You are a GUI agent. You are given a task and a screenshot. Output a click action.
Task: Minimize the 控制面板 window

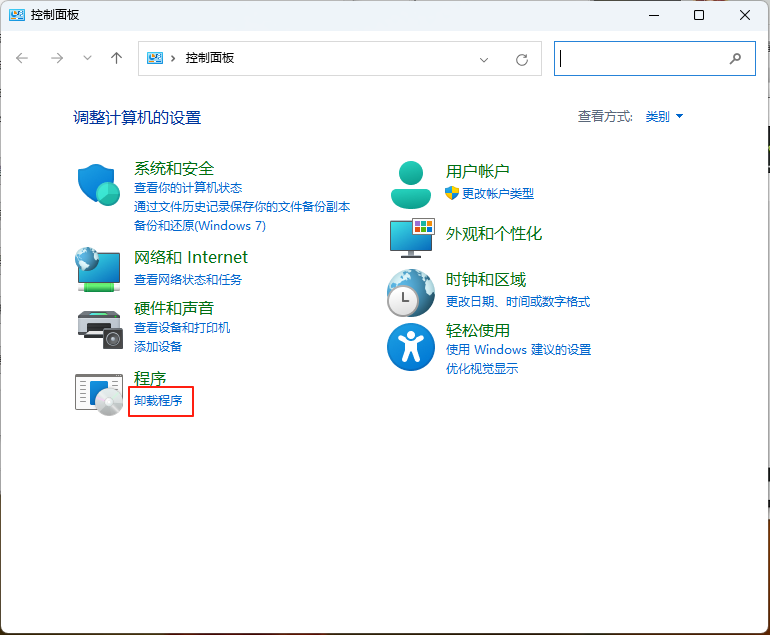(654, 15)
